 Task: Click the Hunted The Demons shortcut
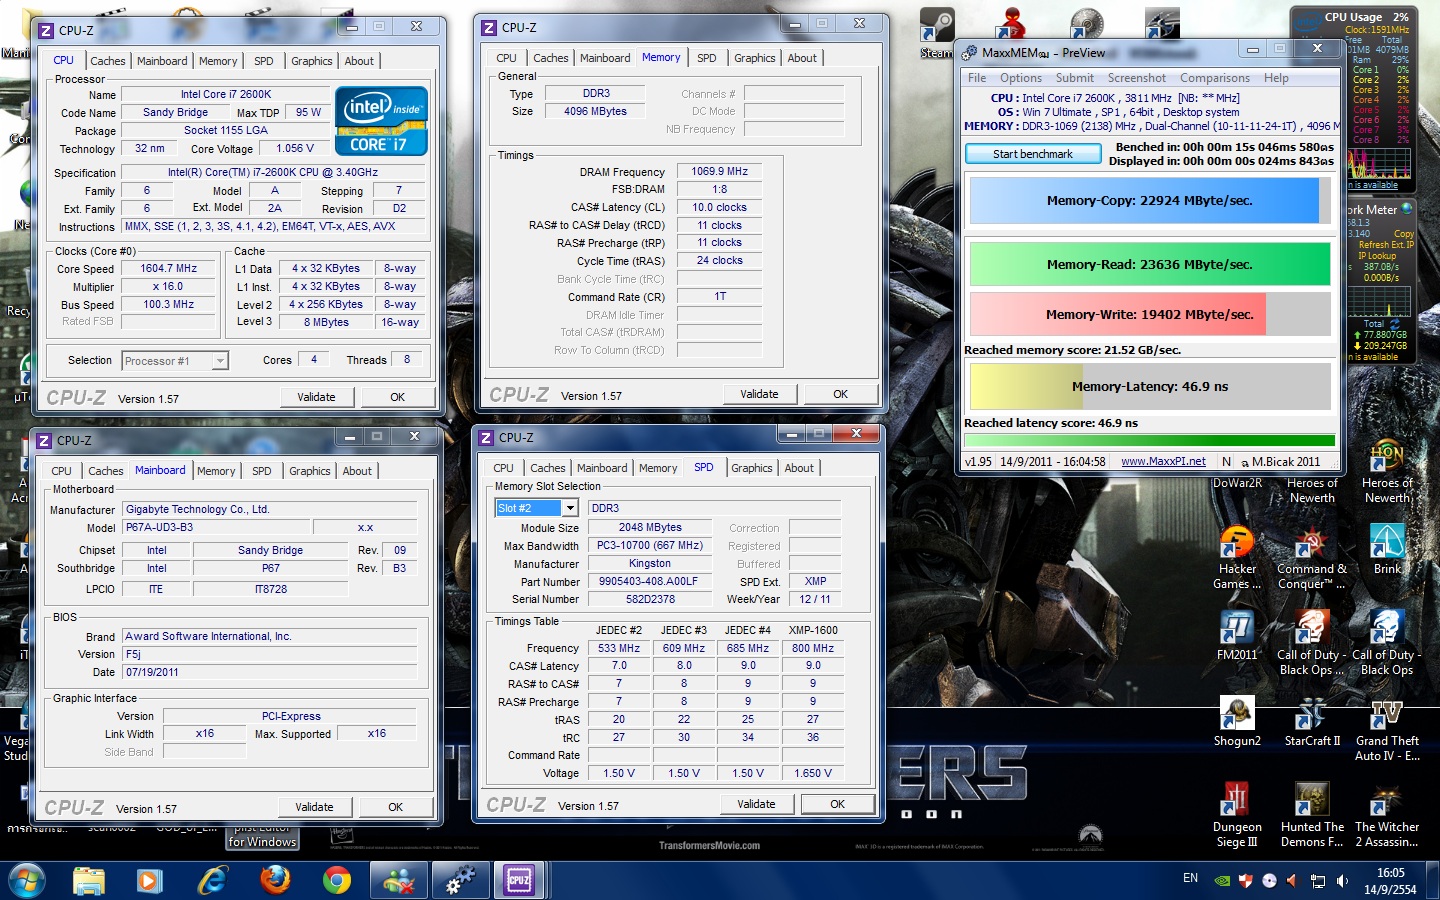(1312, 815)
